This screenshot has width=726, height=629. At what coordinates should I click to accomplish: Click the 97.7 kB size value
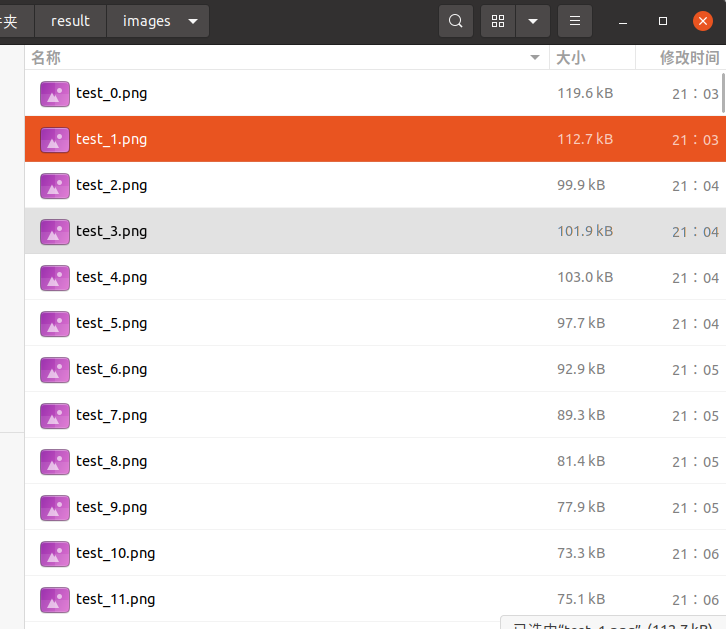(581, 323)
